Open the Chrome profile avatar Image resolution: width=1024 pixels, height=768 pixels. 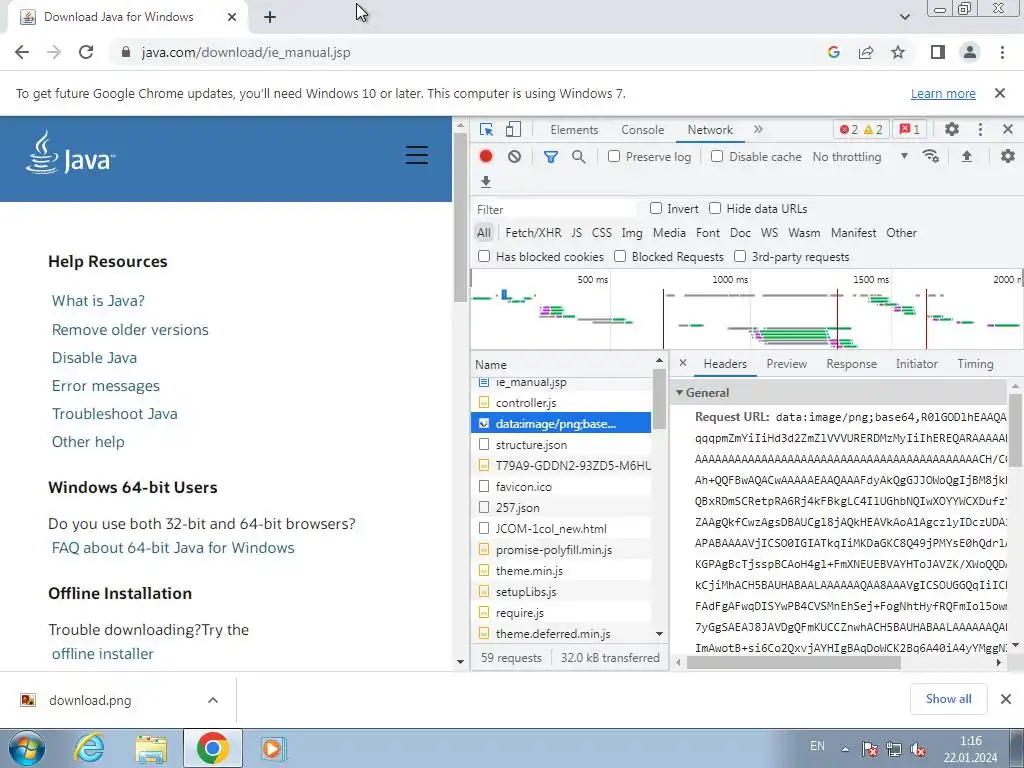[970, 52]
